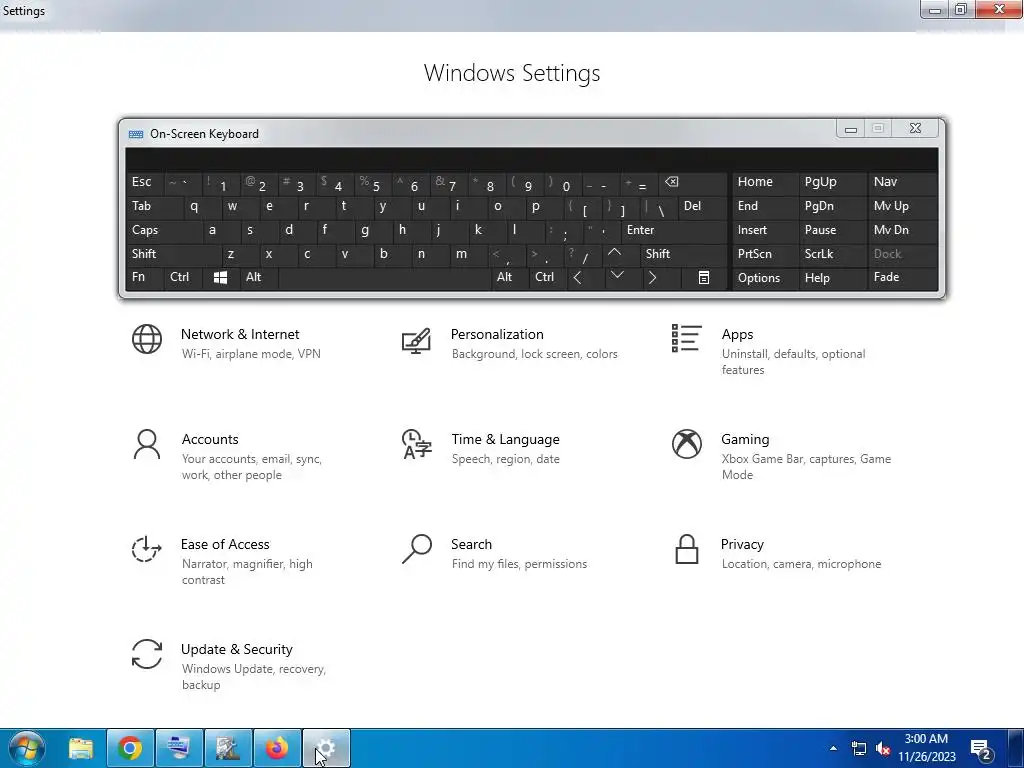Viewport: 1024px width, 768px height.
Task: Show hidden tray icons arrow
Action: [x=833, y=748]
